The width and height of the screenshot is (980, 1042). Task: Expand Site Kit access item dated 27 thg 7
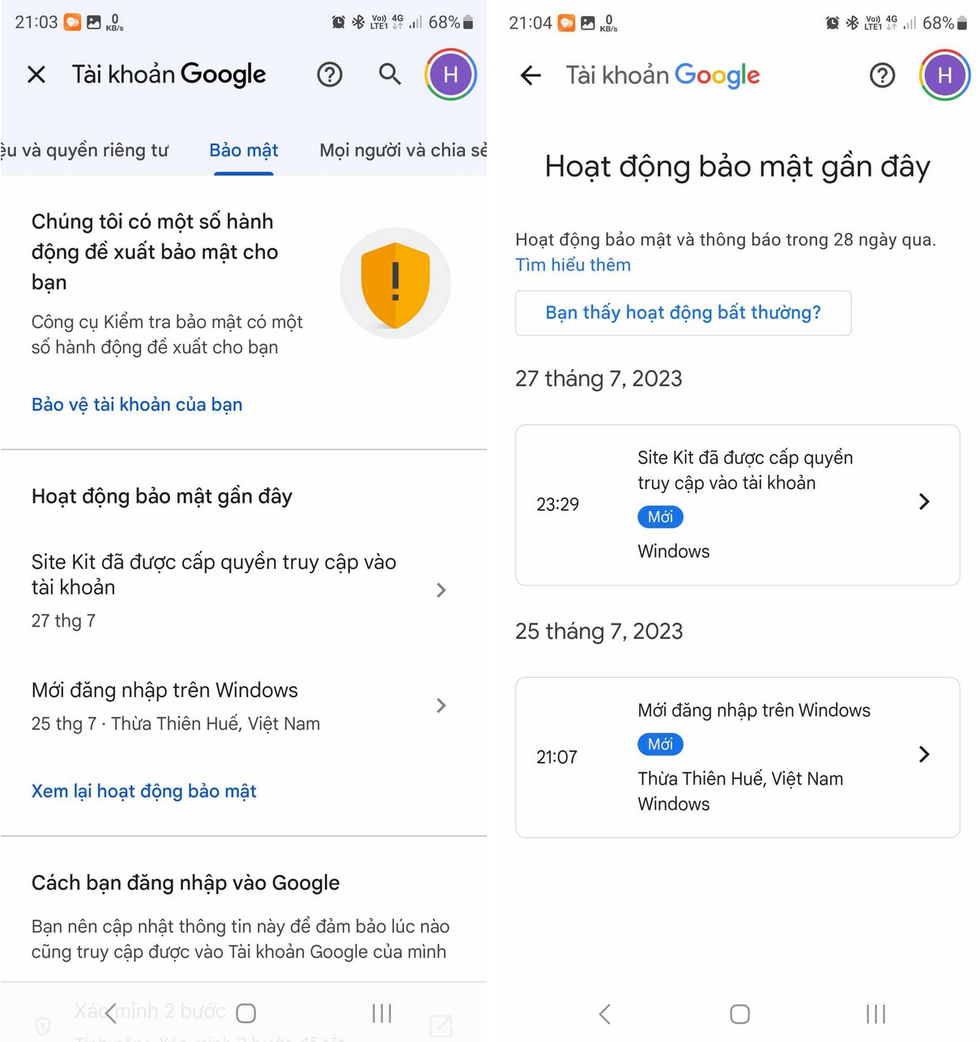441,590
